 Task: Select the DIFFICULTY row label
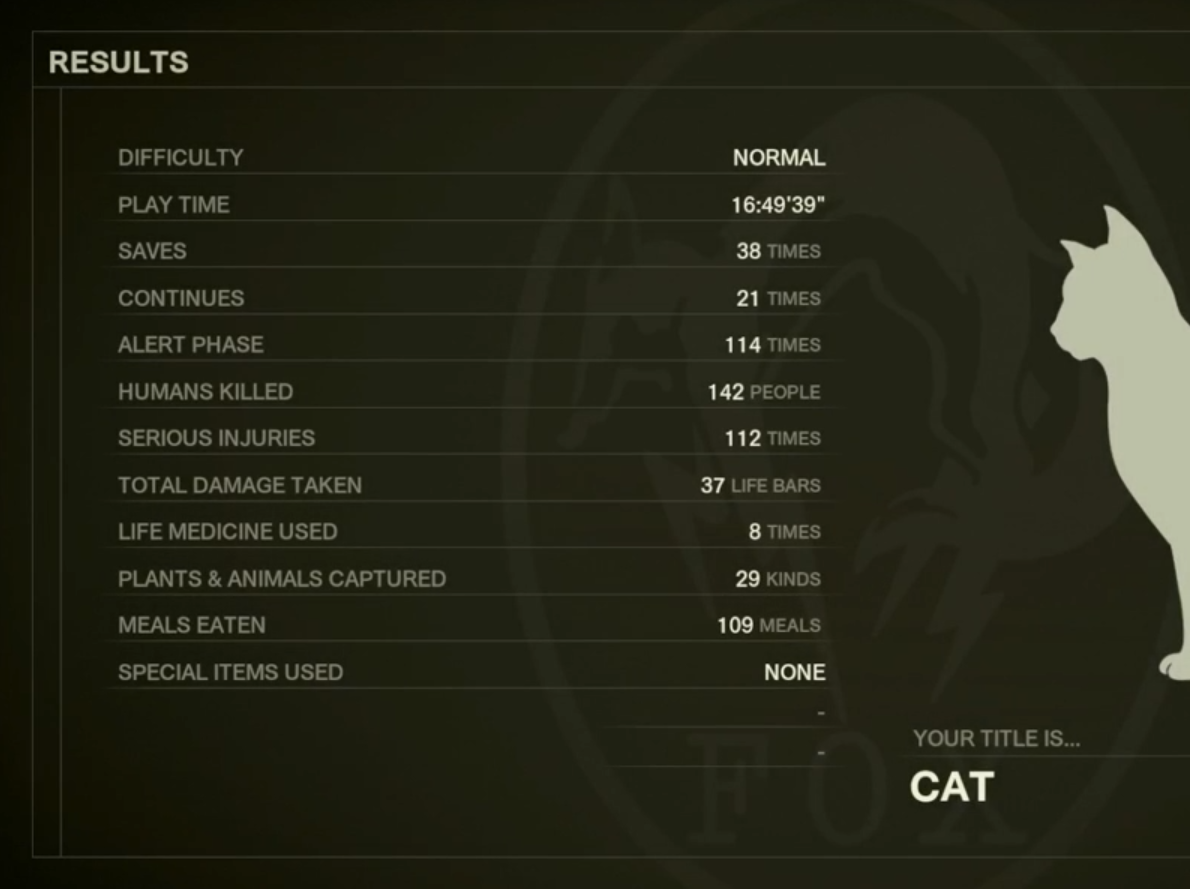181,157
